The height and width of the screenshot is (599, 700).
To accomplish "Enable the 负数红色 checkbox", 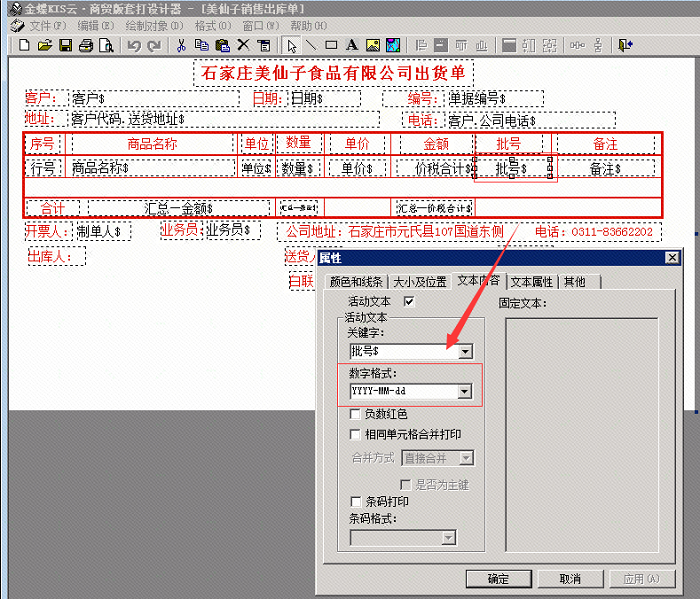I will tap(355, 414).
